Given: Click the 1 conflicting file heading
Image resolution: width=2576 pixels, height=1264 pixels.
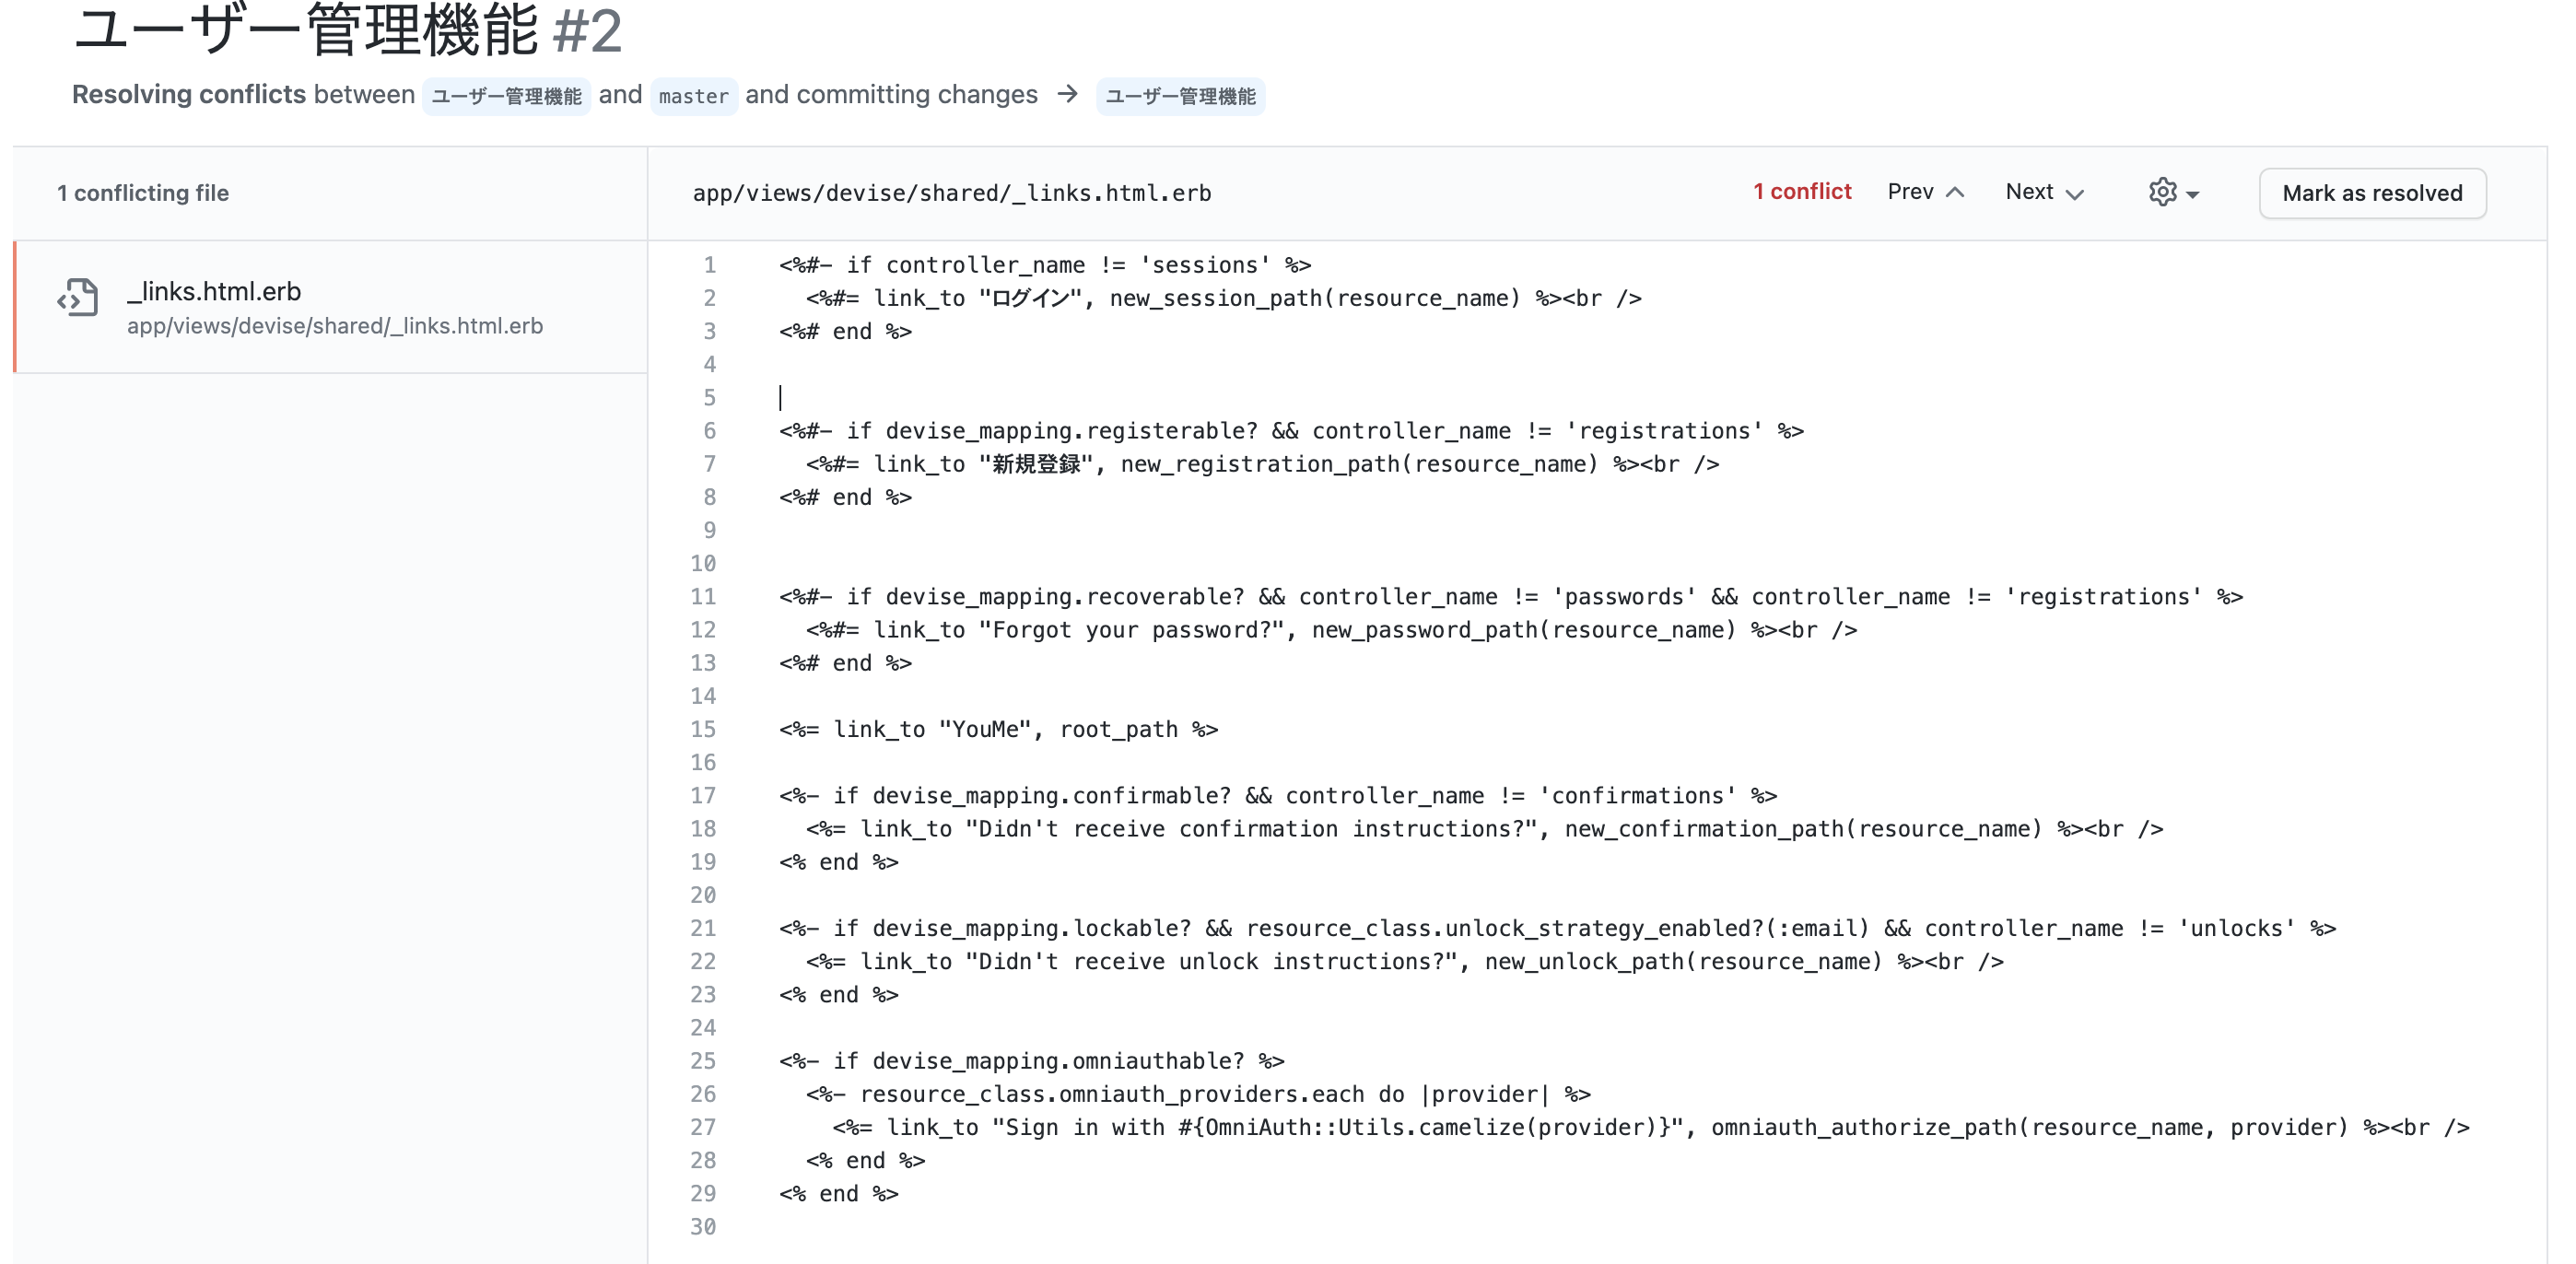Looking at the screenshot, I should point(143,193).
